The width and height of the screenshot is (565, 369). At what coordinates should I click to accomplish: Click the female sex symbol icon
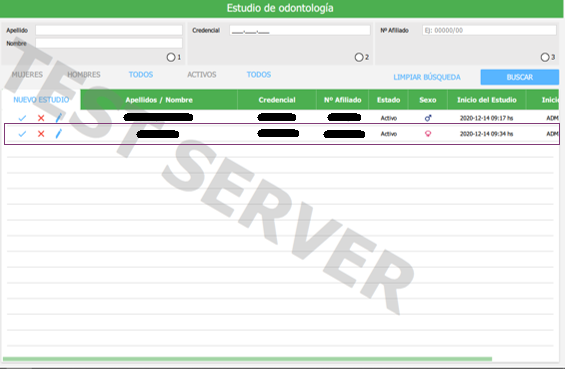(428, 134)
